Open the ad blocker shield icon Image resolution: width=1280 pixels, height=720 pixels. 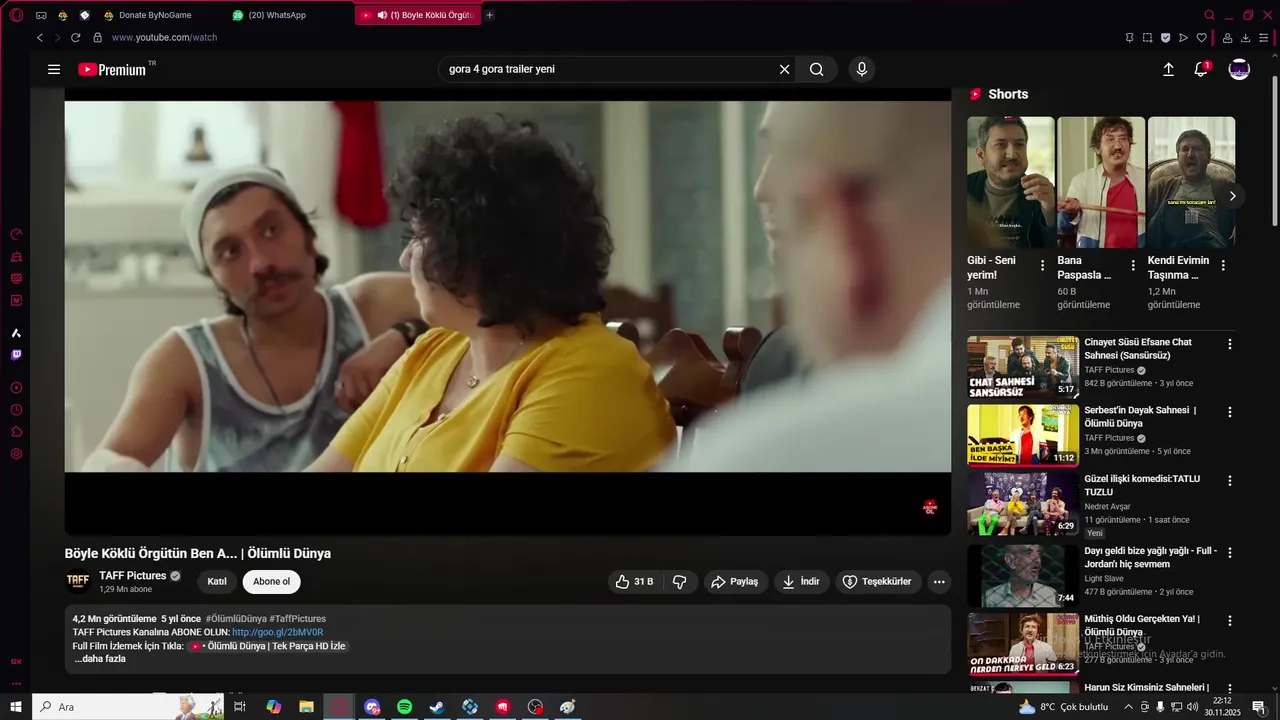[x=1165, y=38]
